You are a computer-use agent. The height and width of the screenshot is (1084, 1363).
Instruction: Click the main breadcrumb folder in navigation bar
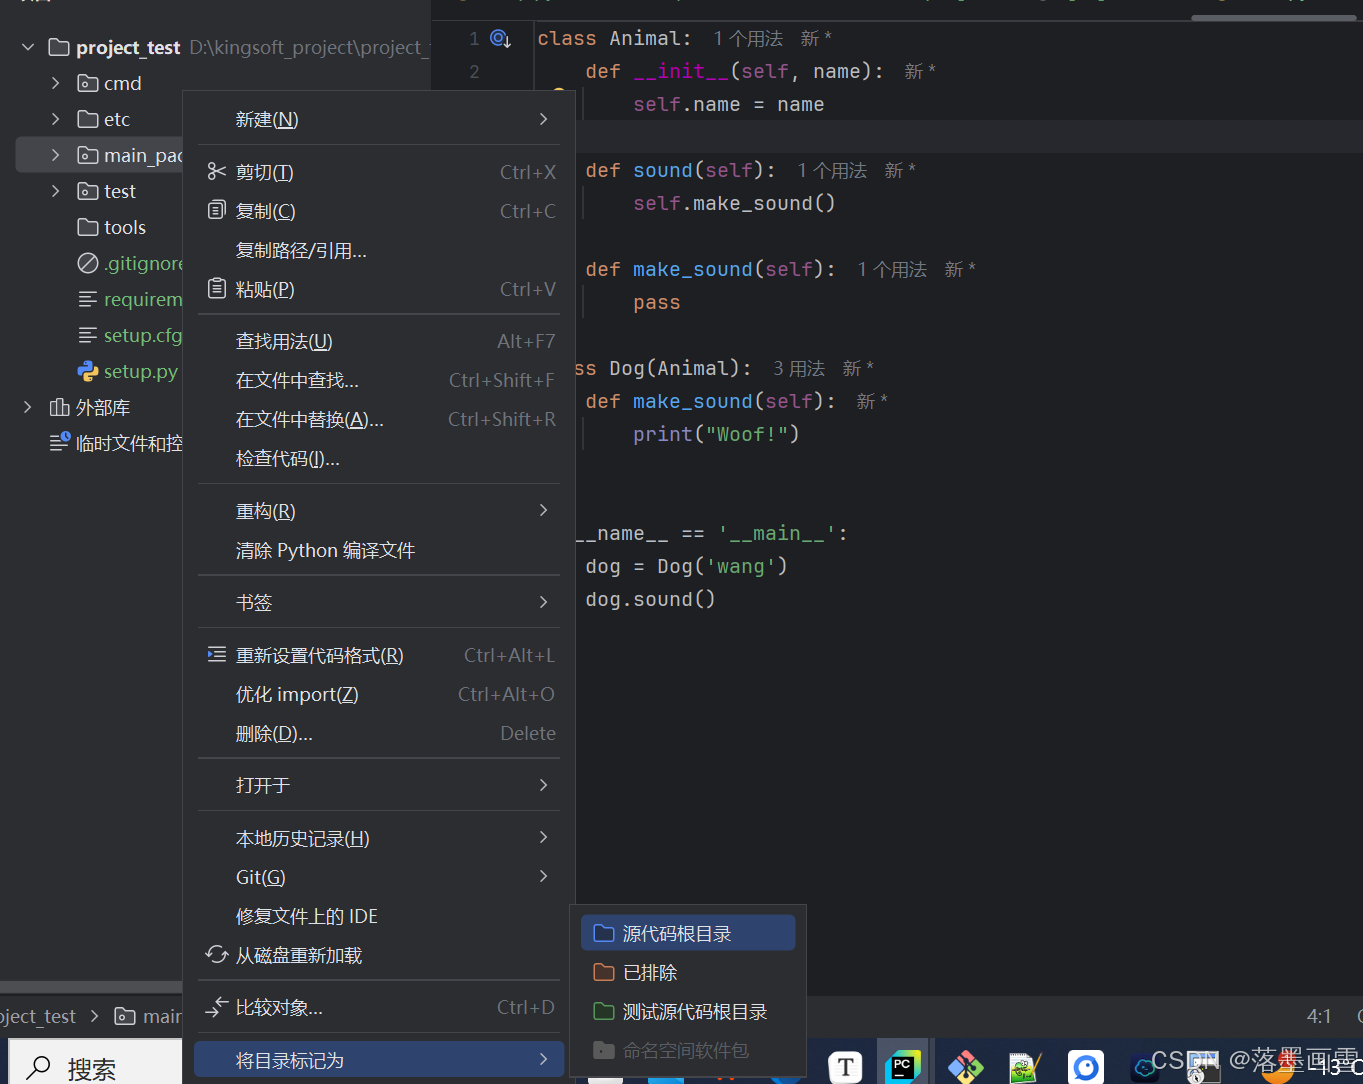pos(148,1016)
